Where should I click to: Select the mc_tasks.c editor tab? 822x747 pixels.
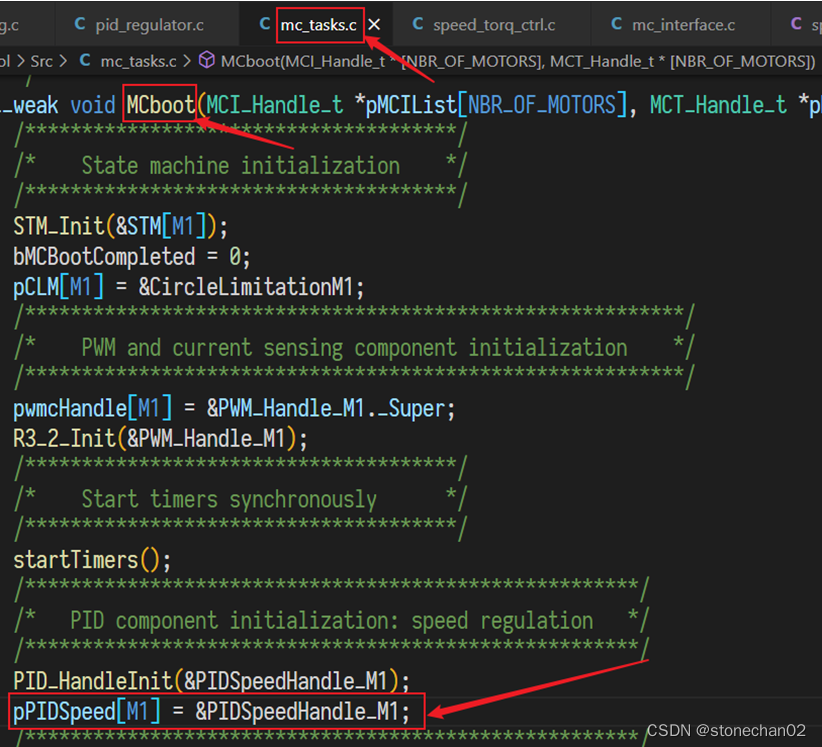(318, 25)
